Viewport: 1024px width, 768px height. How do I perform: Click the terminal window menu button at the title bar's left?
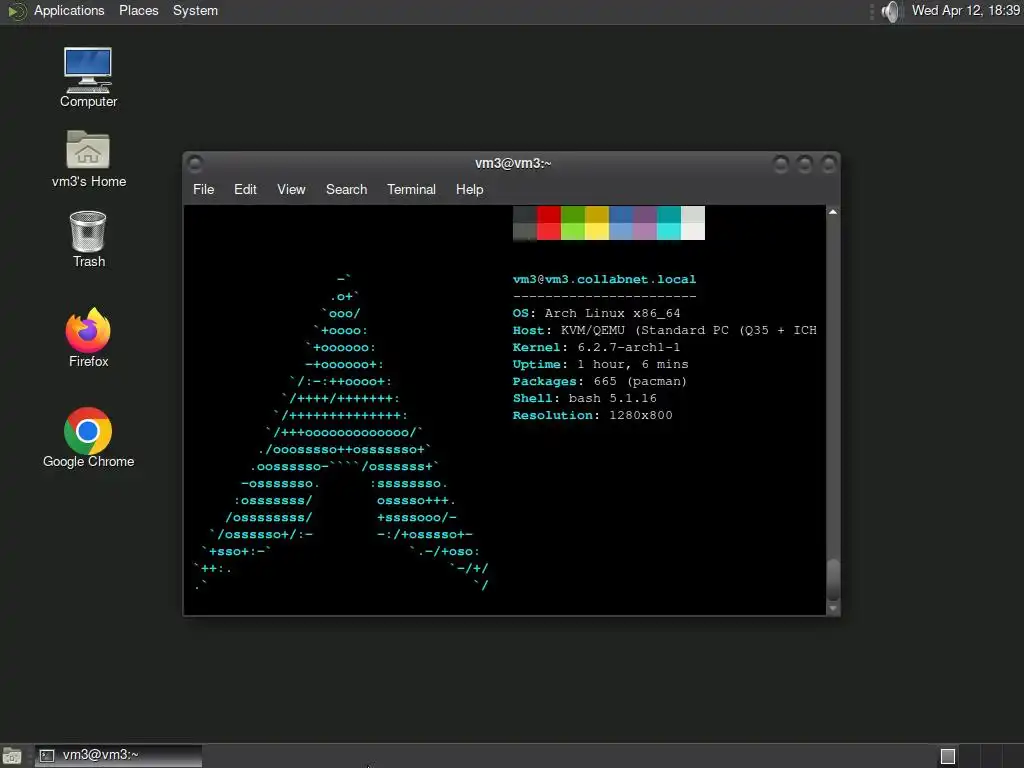[195, 163]
